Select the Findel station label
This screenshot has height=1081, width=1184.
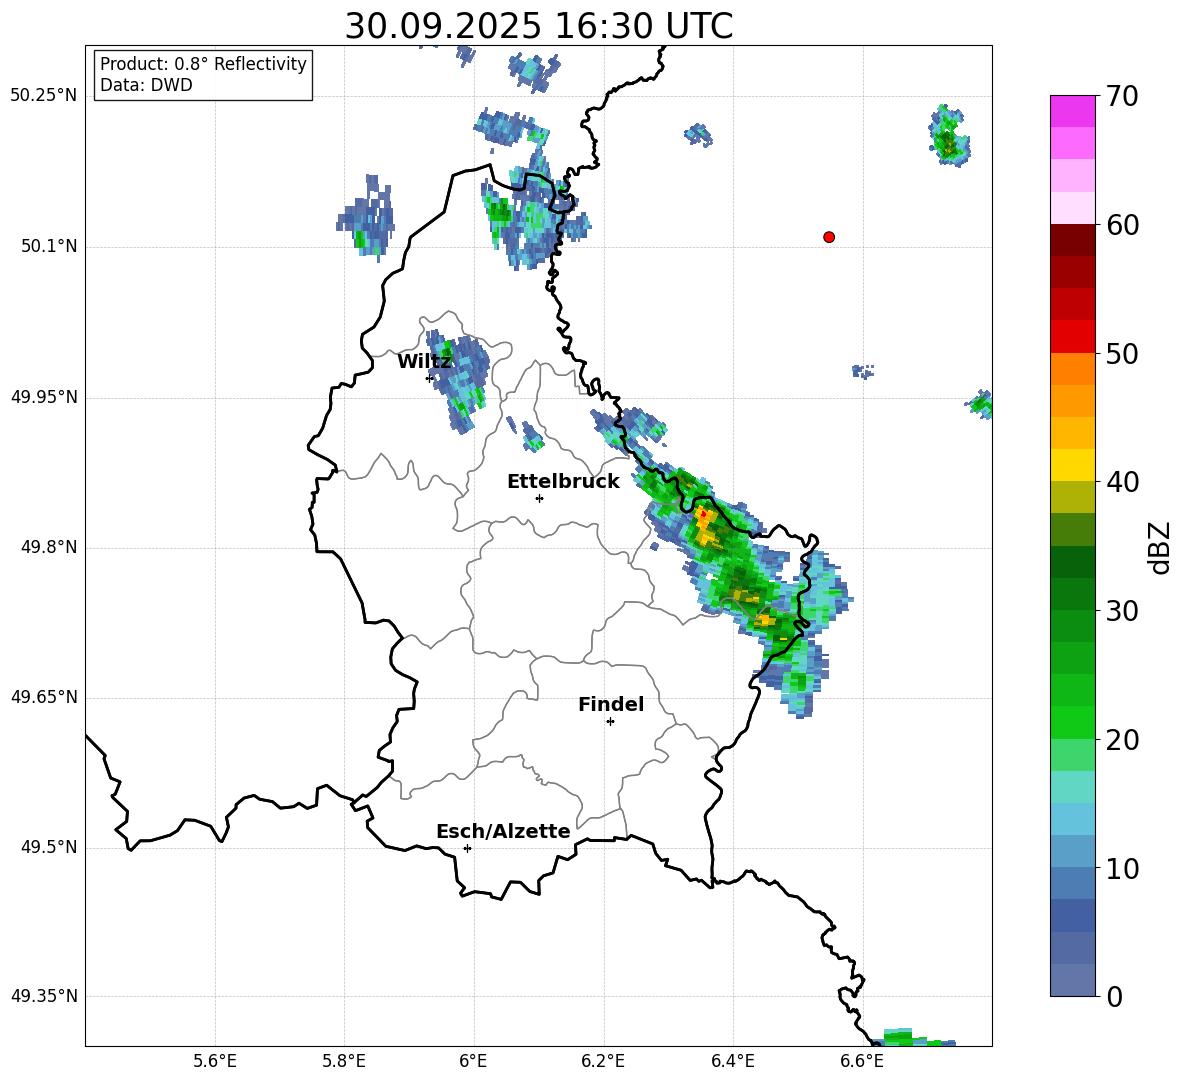point(611,704)
